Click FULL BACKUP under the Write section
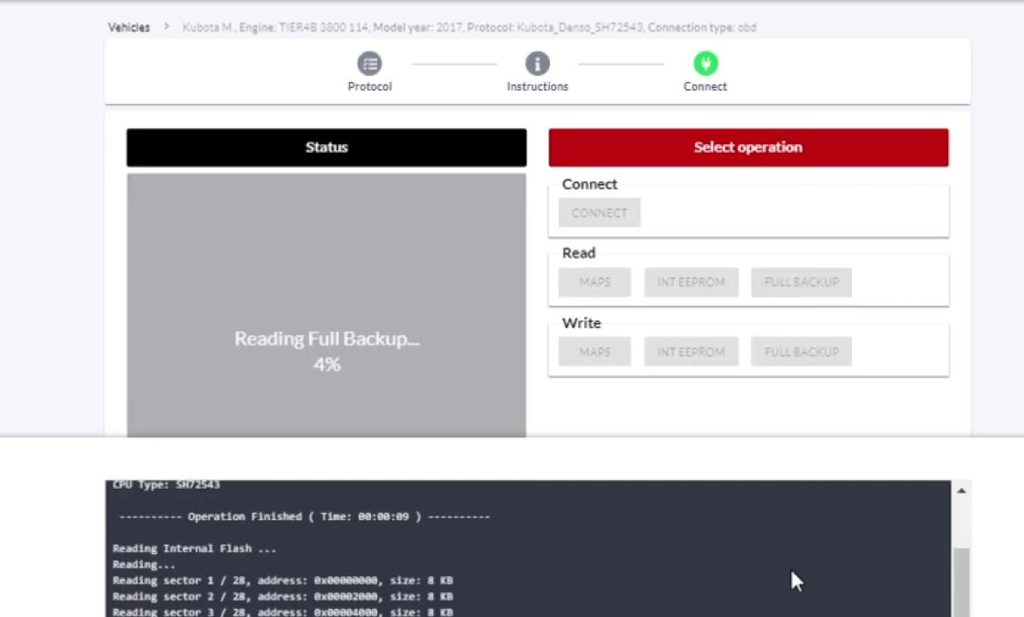1024x617 pixels. [x=801, y=352]
